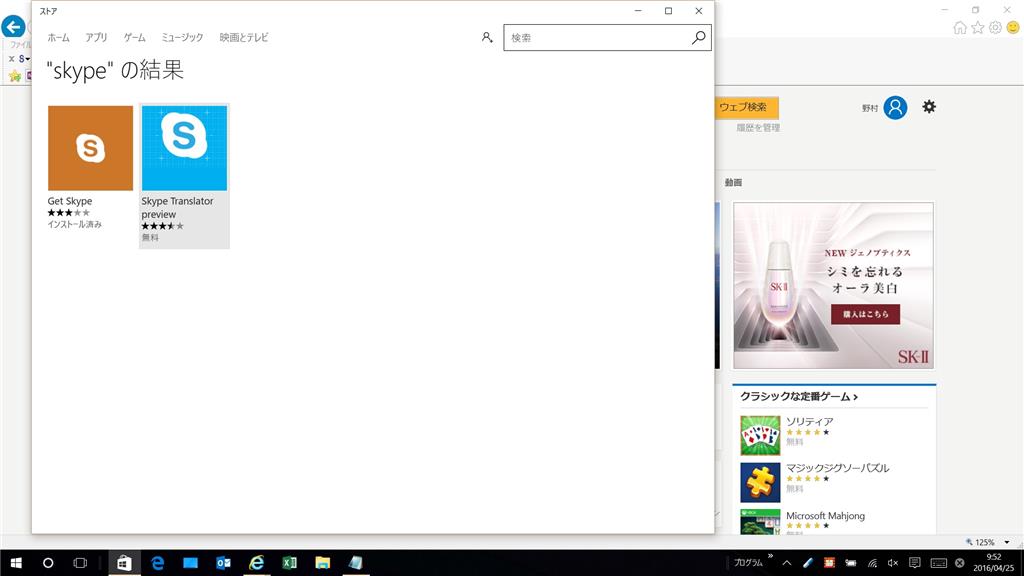Click the Cortana circle on the taskbar
Screen dimensions: 1024x576
pyautogui.click(x=48, y=563)
